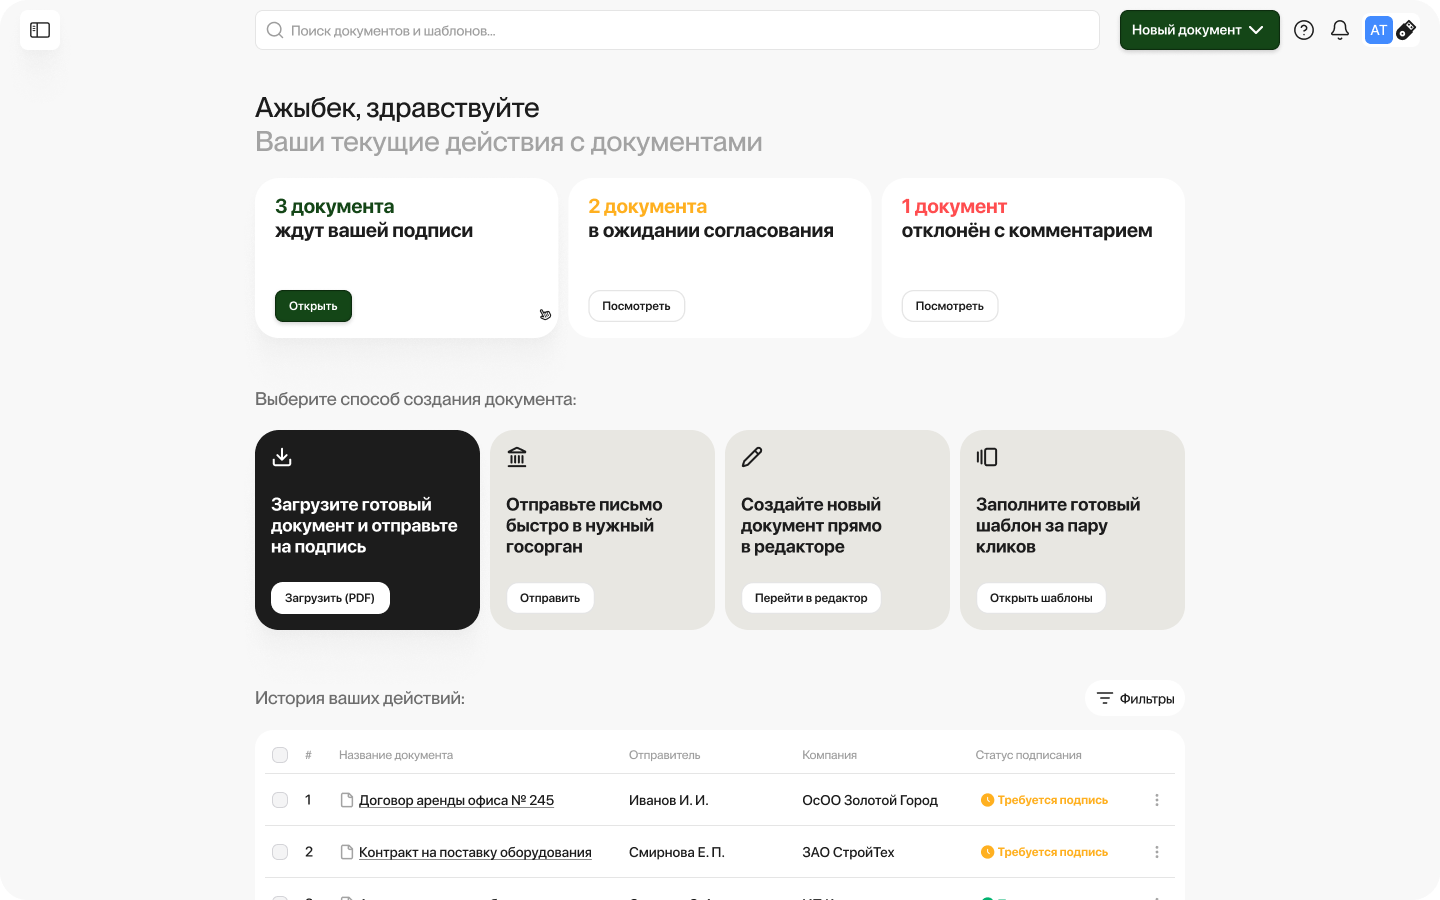Click the document icon next to Договор аренды офиса
The image size is (1440, 900).
(x=345, y=799)
